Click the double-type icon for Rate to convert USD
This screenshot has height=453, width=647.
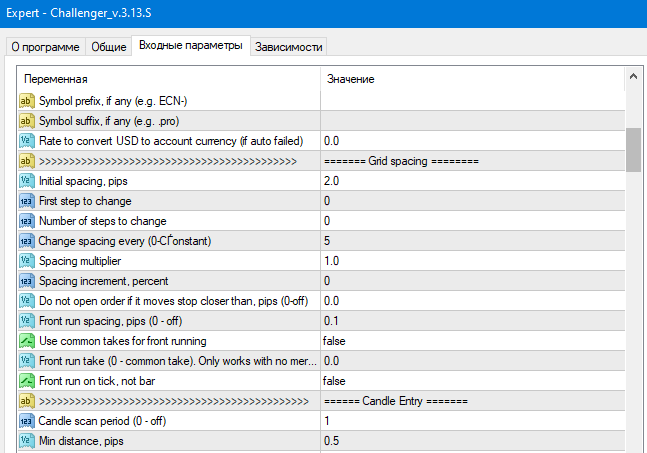26,141
